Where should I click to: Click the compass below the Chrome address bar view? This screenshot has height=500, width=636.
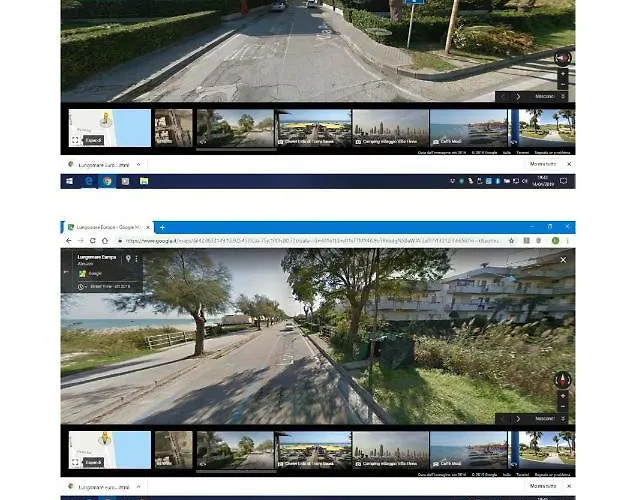pos(562,379)
